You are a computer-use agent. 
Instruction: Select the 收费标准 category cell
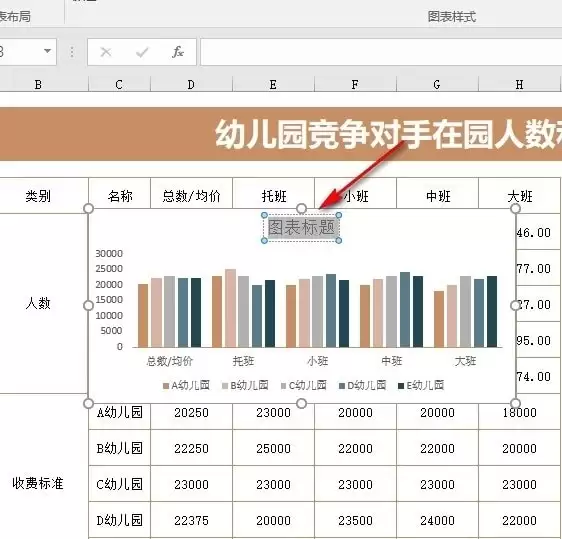point(38,484)
